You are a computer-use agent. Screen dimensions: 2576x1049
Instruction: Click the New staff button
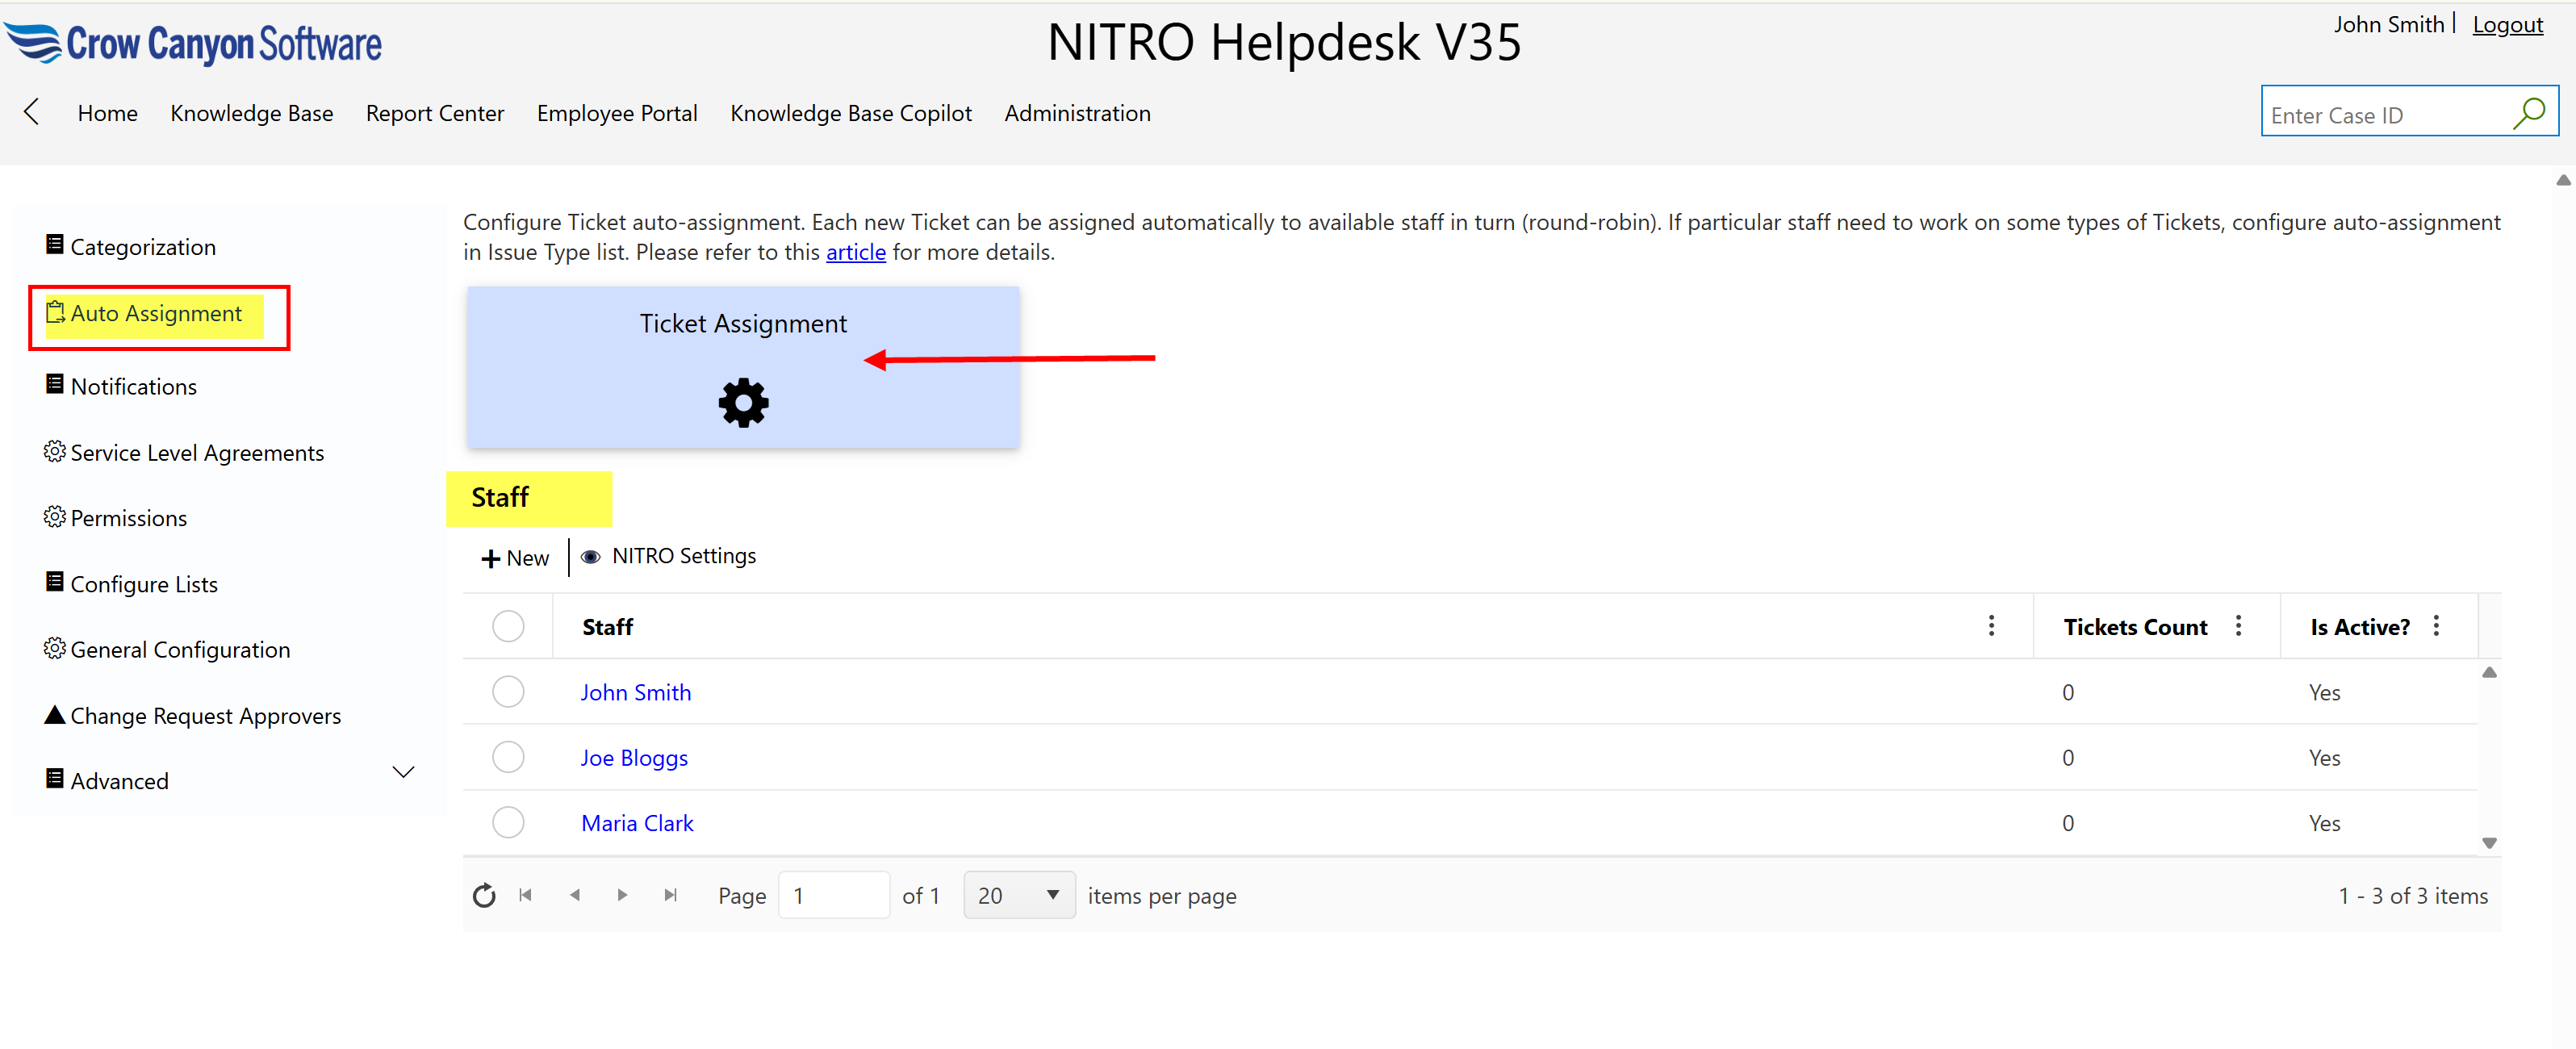click(515, 558)
